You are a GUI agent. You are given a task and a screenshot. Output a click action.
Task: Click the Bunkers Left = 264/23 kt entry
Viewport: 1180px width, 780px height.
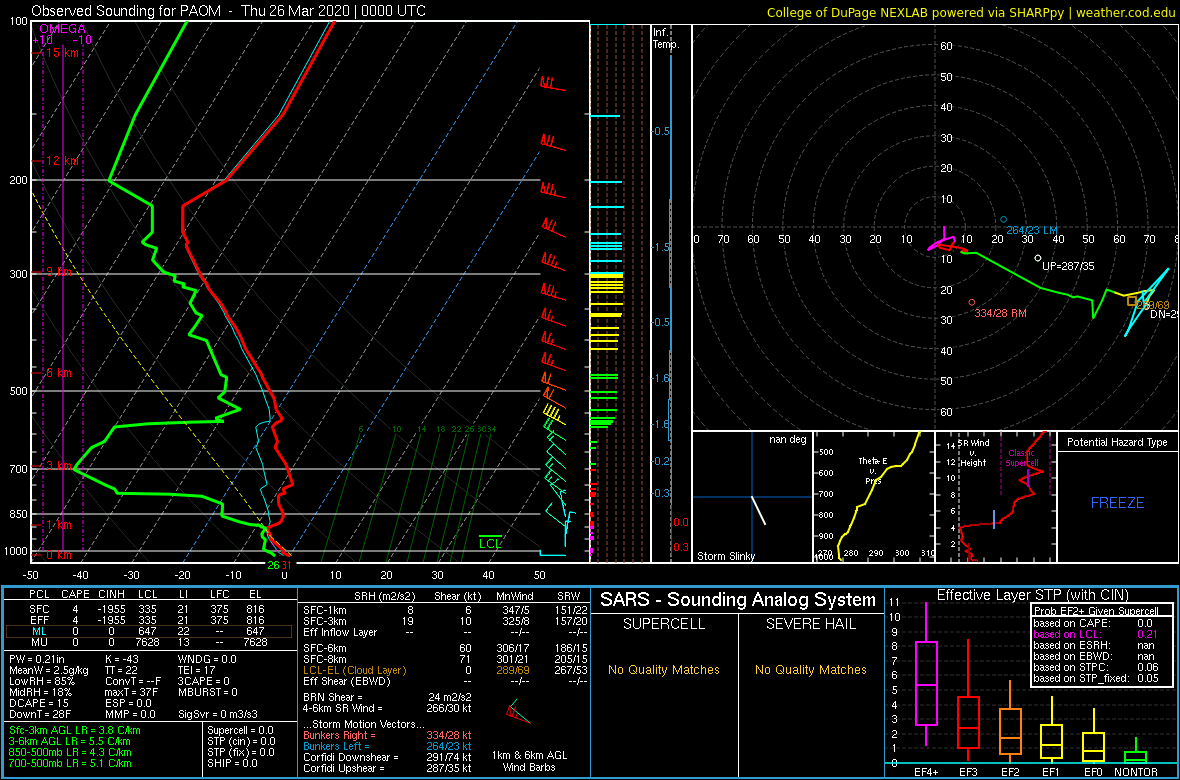387,746
